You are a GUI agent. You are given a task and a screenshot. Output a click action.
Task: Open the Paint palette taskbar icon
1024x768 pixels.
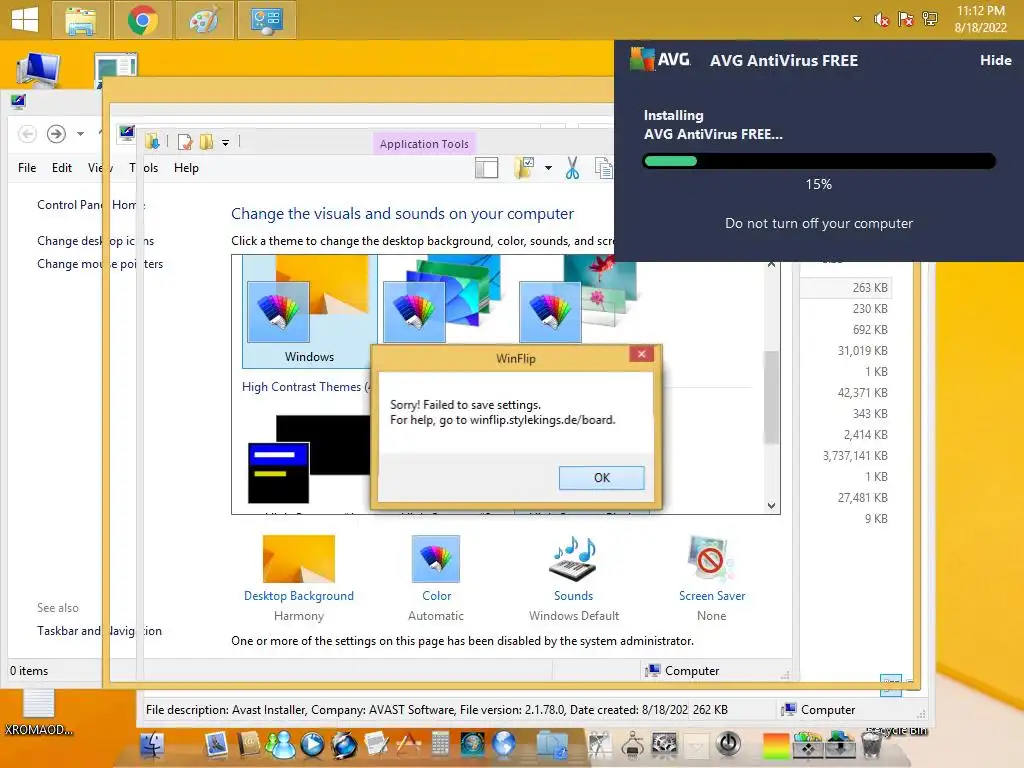click(x=204, y=20)
